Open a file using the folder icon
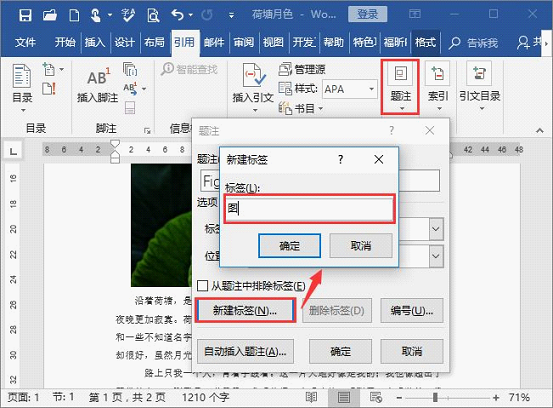Screen dimensions: 553x408 50,15
